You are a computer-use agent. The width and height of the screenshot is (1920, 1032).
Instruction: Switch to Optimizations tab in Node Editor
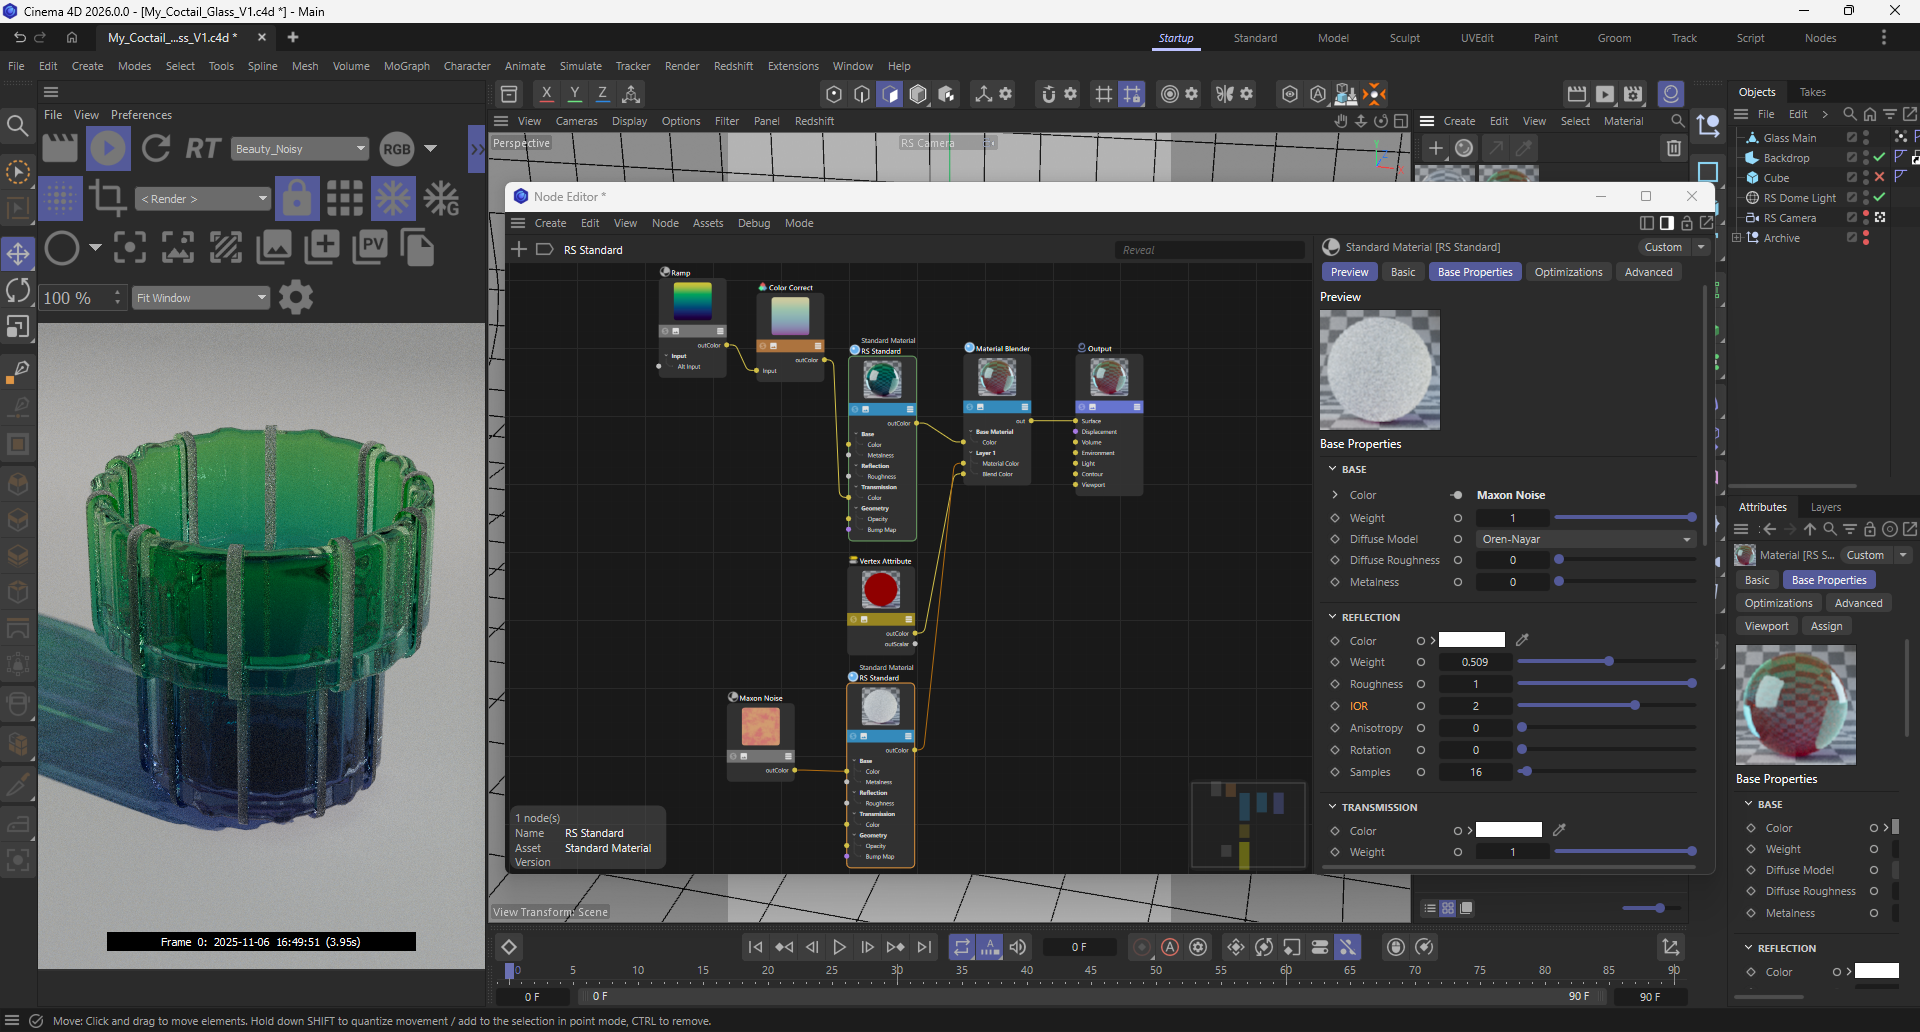click(1568, 272)
